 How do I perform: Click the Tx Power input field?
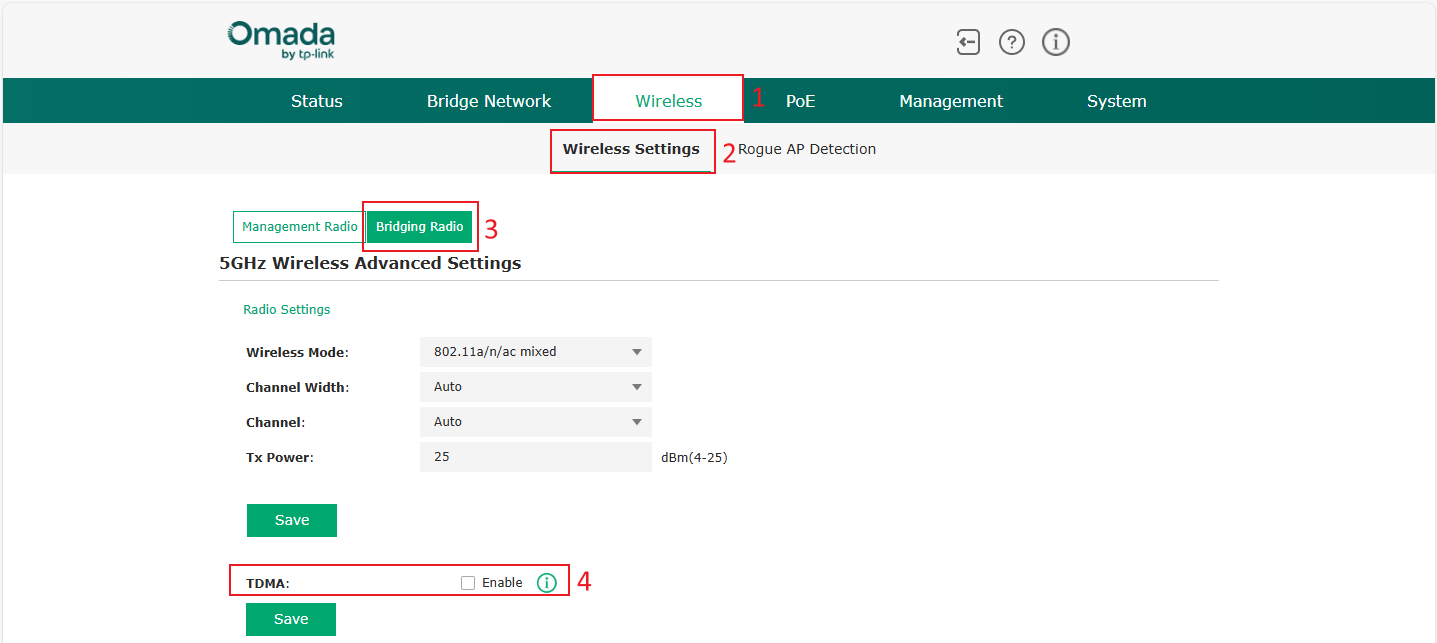tap(535, 457)
